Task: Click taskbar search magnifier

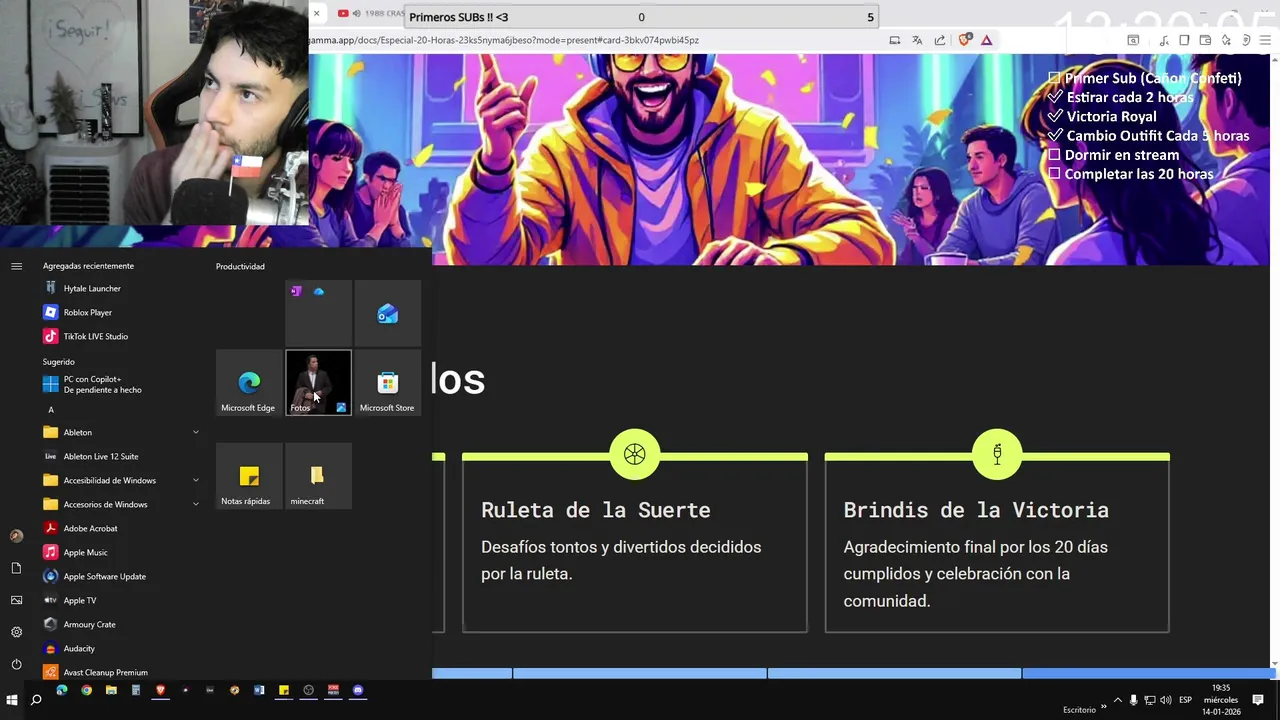Action: (x=36, y=700)
